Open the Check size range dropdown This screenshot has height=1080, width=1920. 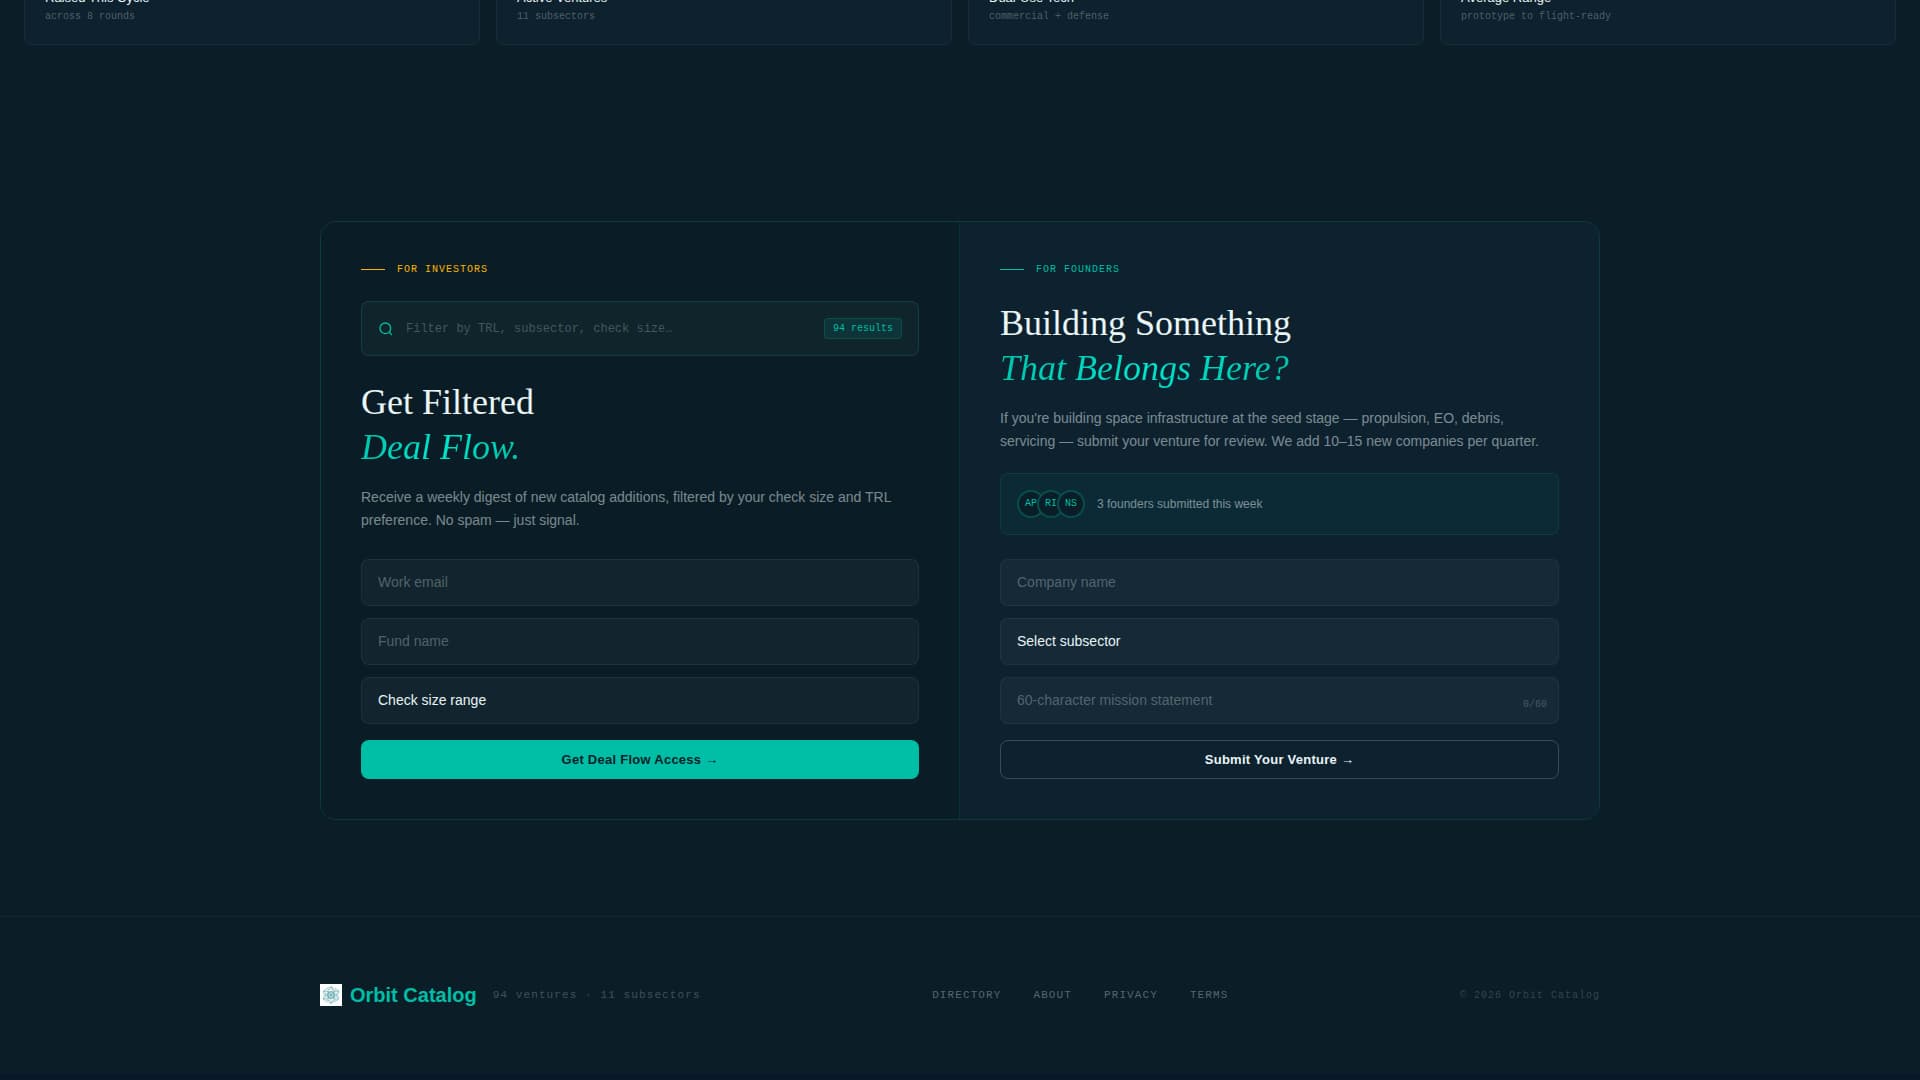[640, 701]
